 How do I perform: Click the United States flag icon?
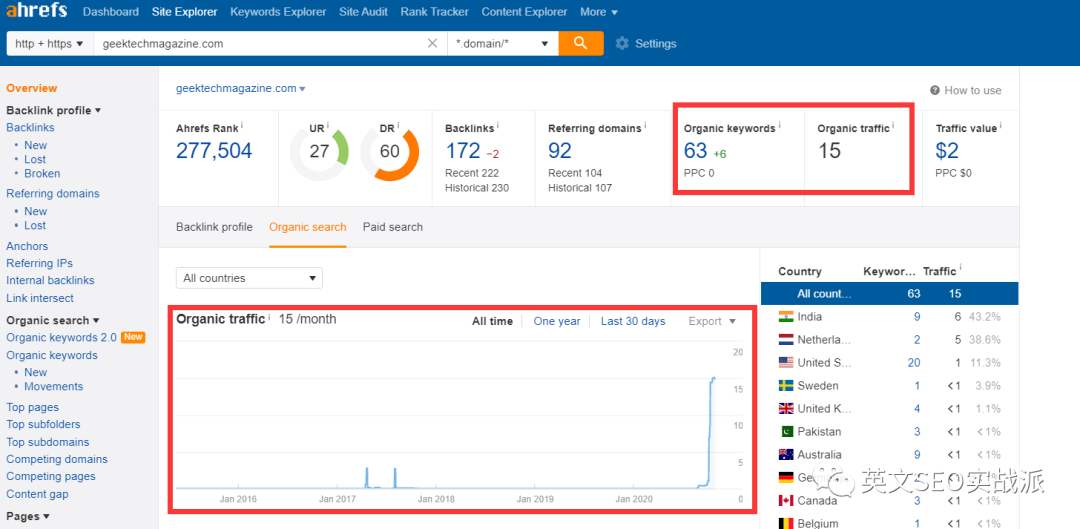(786, 362)
